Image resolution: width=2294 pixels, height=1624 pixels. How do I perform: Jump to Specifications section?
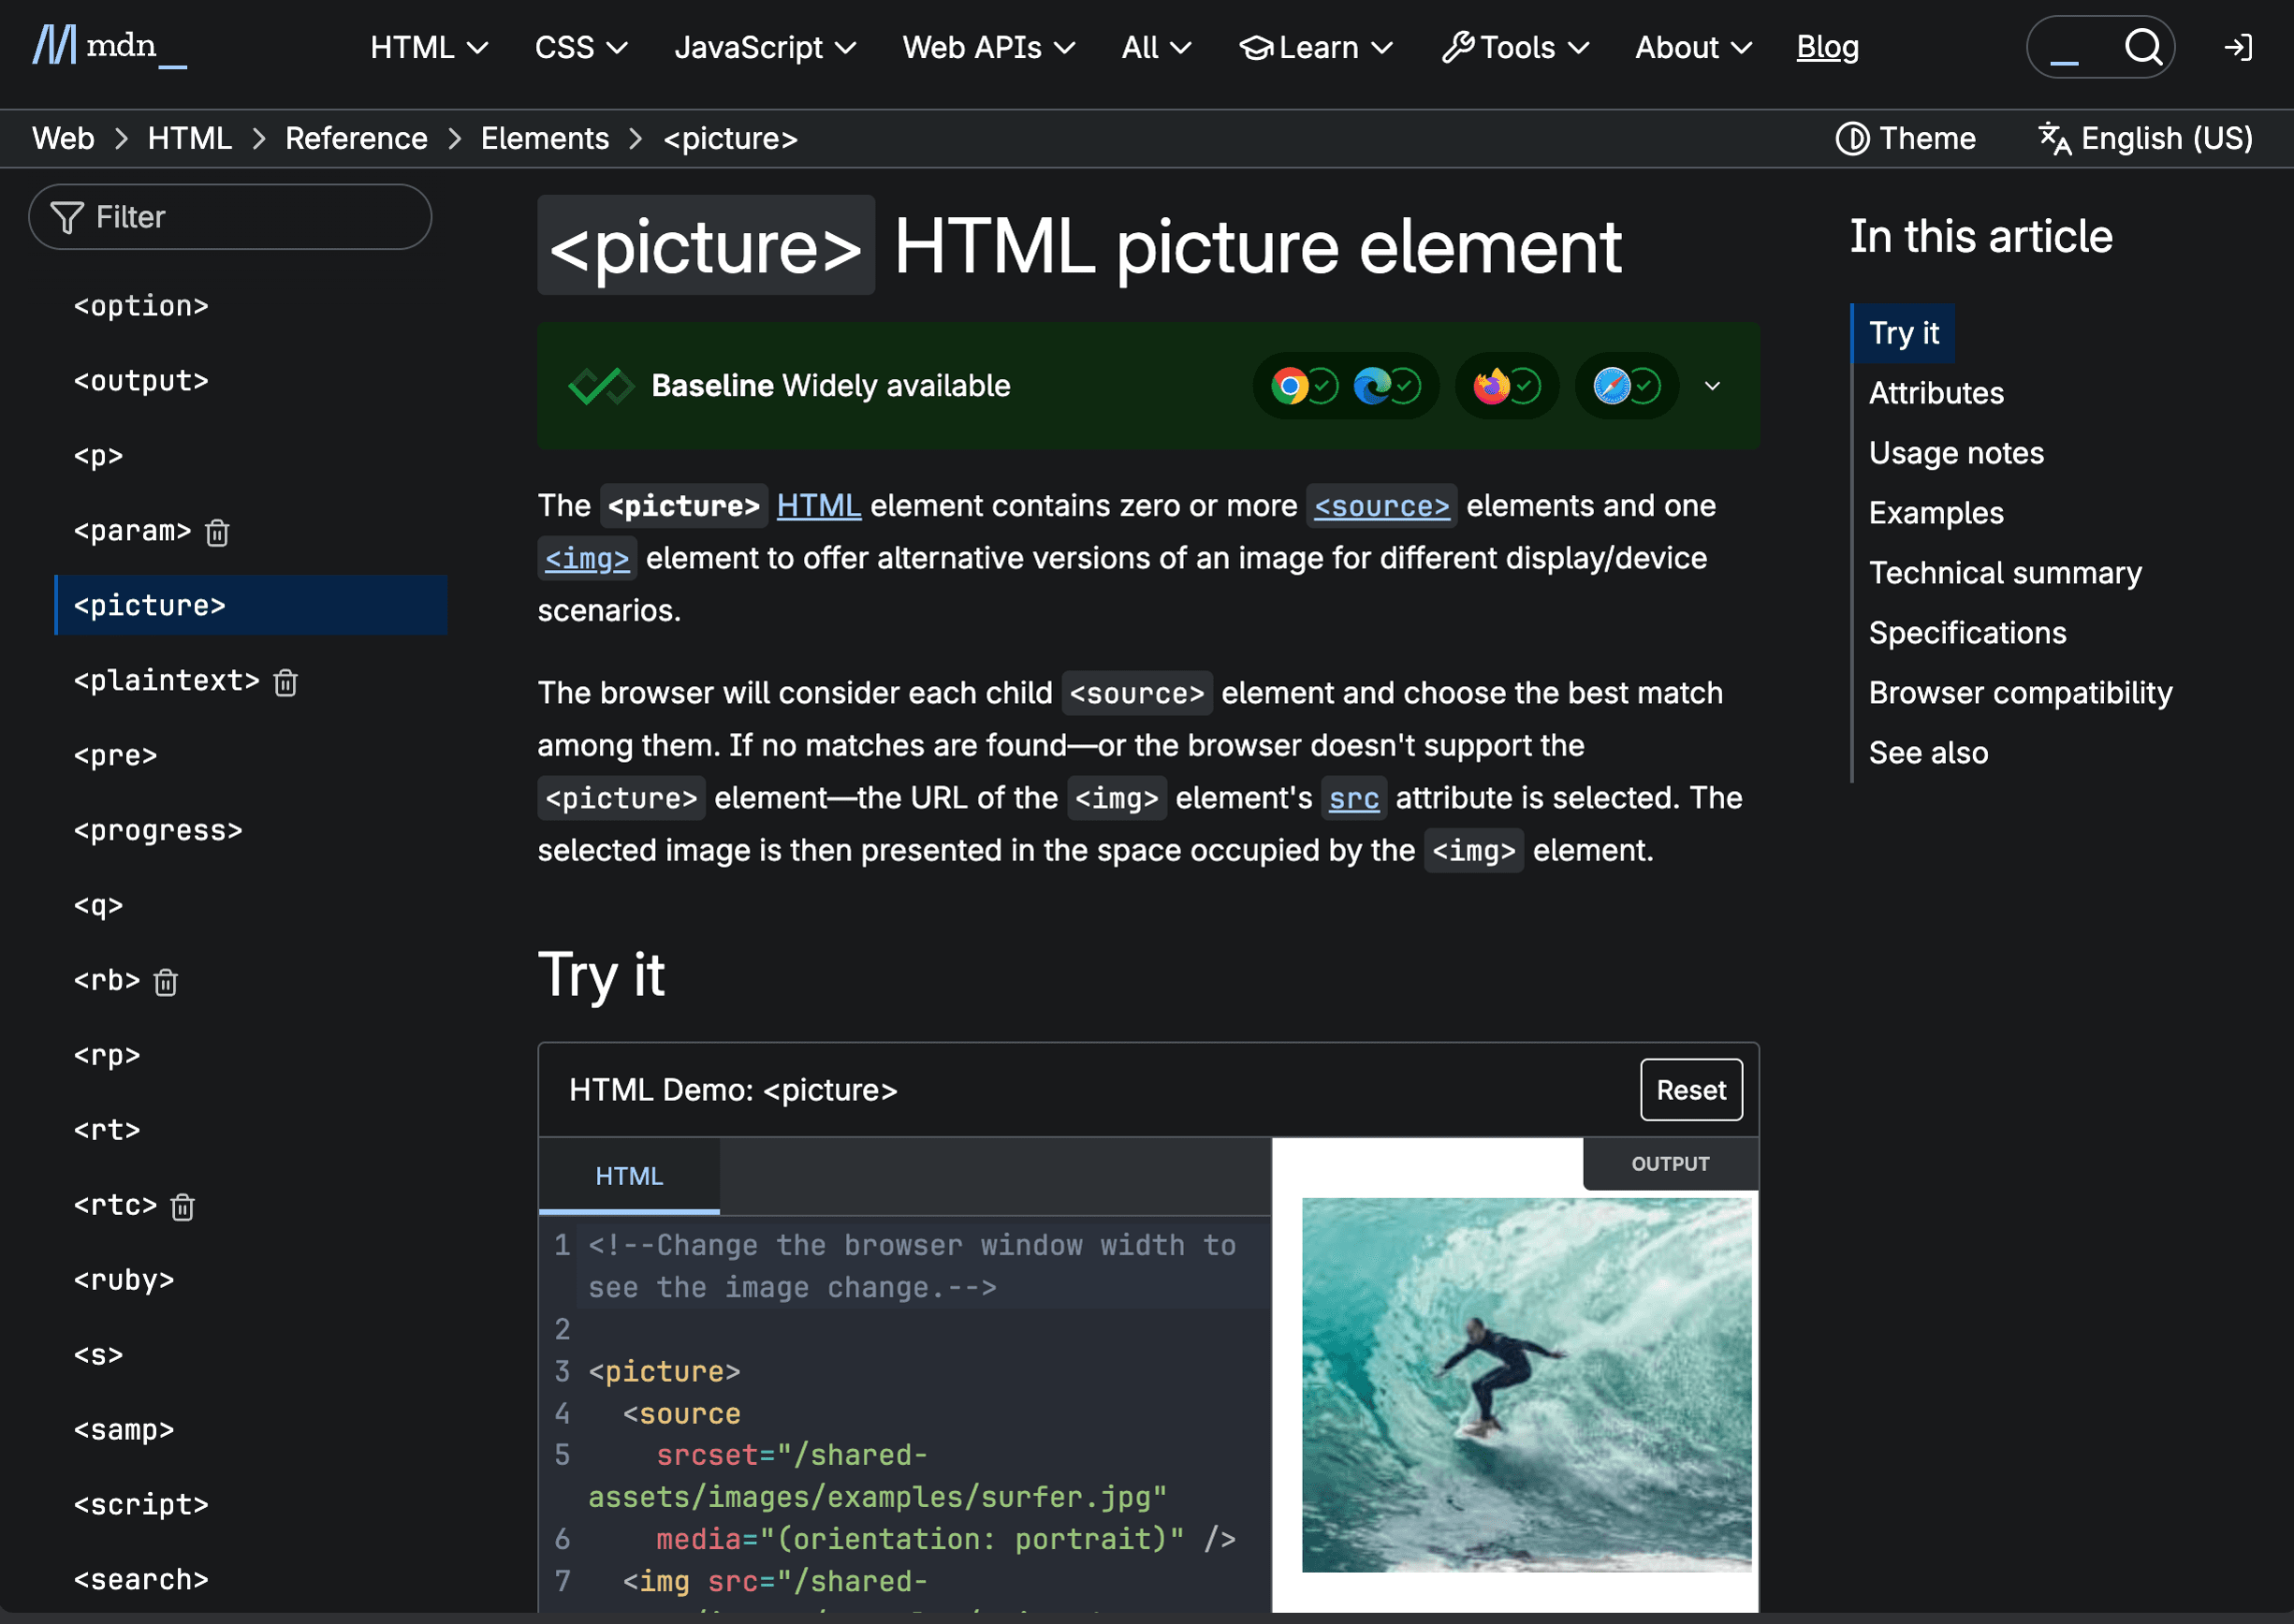(1967, 633)
